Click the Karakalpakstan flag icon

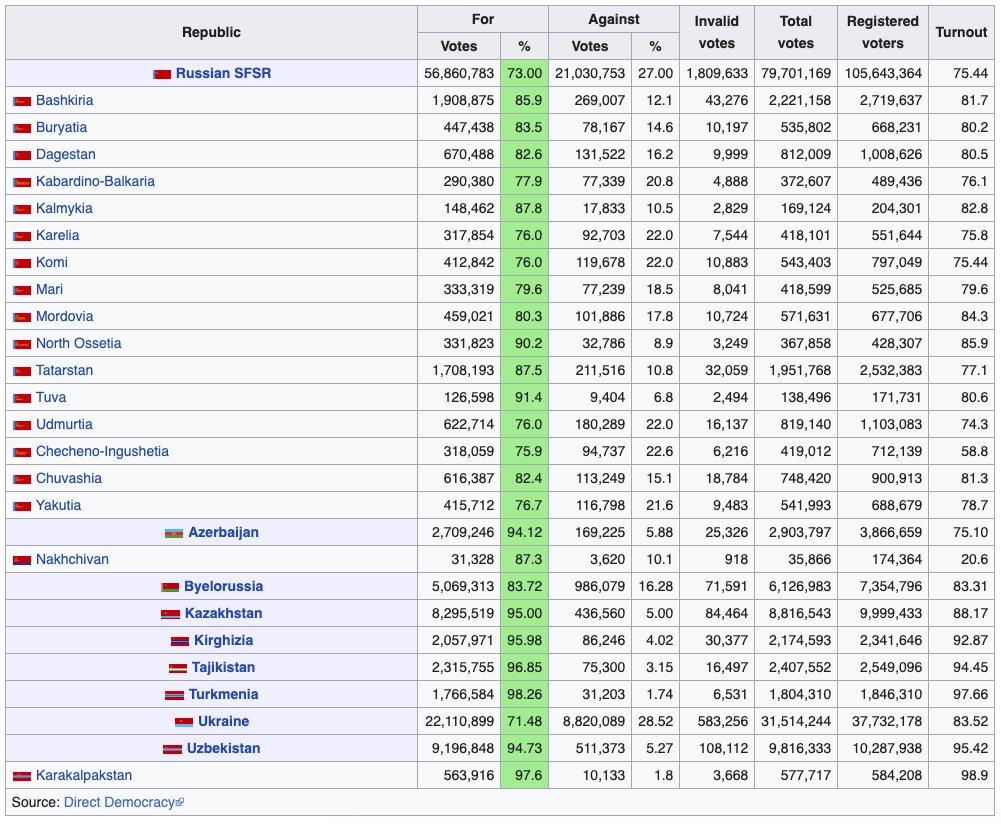point(22,776)
